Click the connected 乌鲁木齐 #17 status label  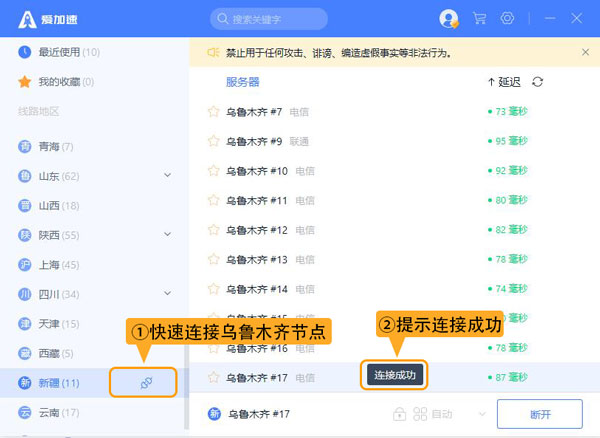259,414
